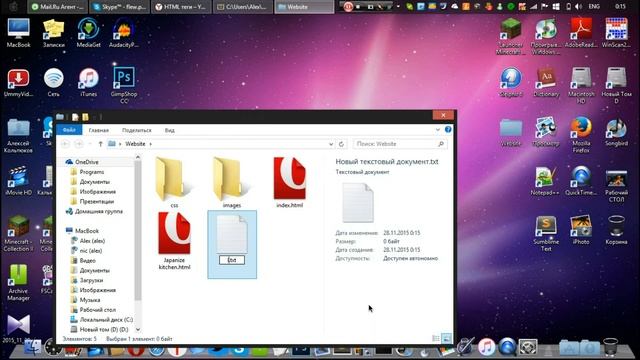
Task: Open the Trash icon in the dock
Action: 611,347
